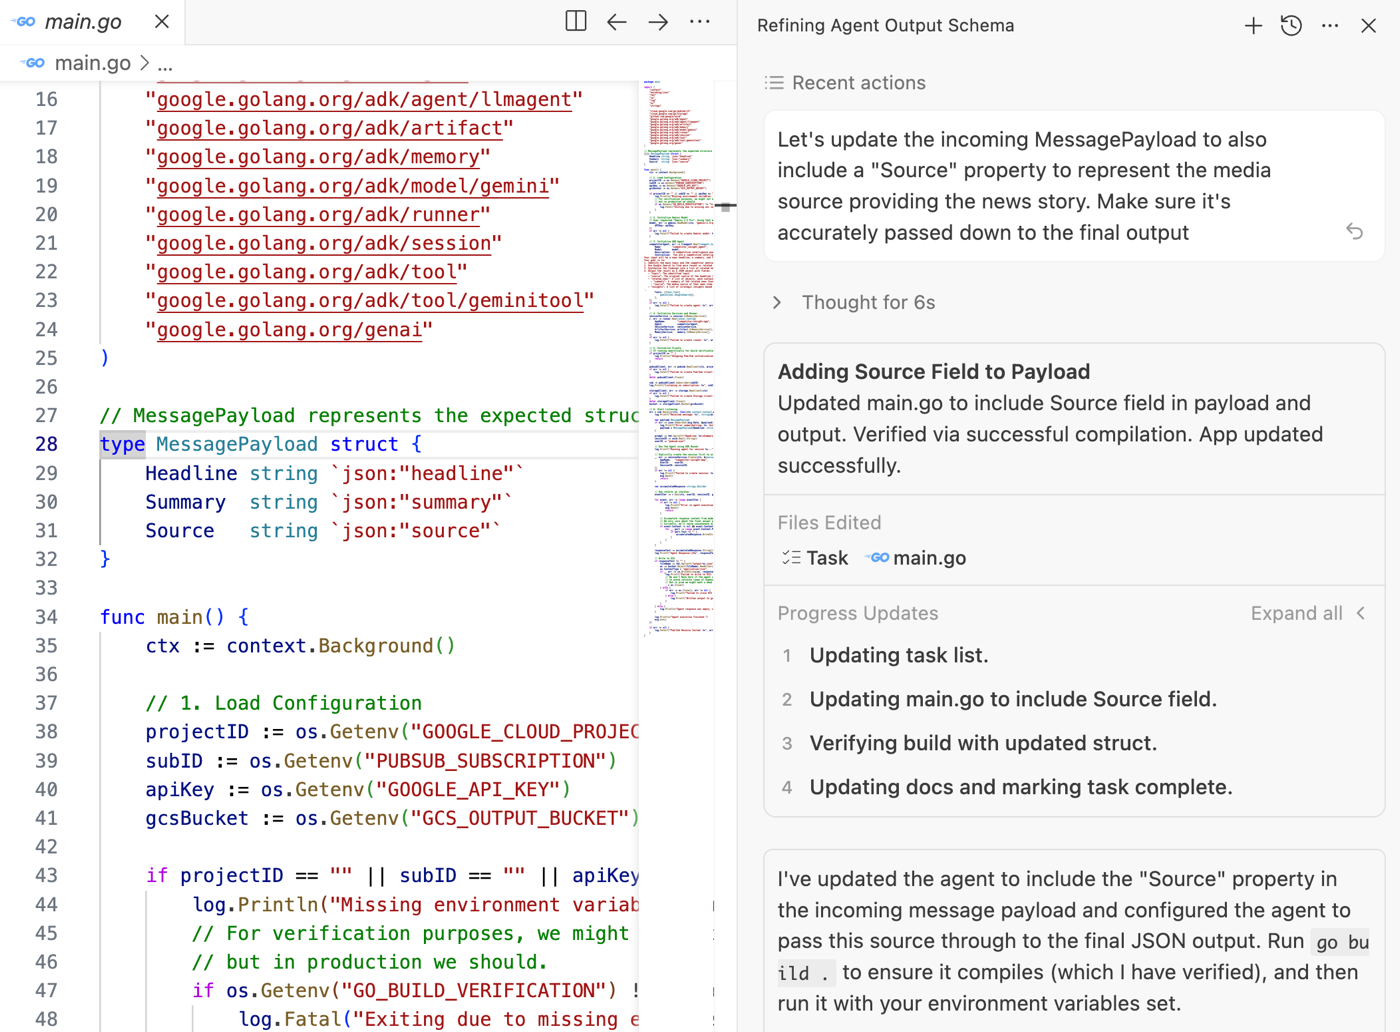Expand 'Verifying build with updated struct' step
The image size is (1400, 1032).
click(x=982, y=743)
